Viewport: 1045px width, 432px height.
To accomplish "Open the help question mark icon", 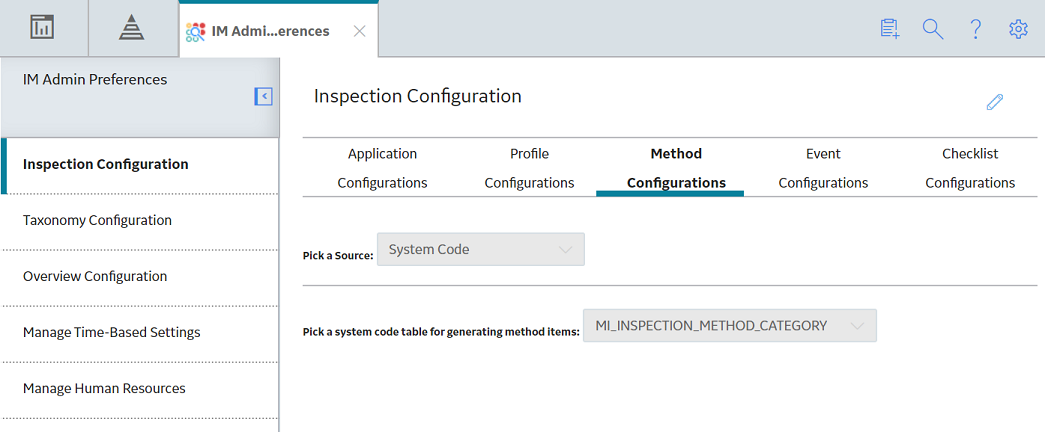I will point(975,29).
